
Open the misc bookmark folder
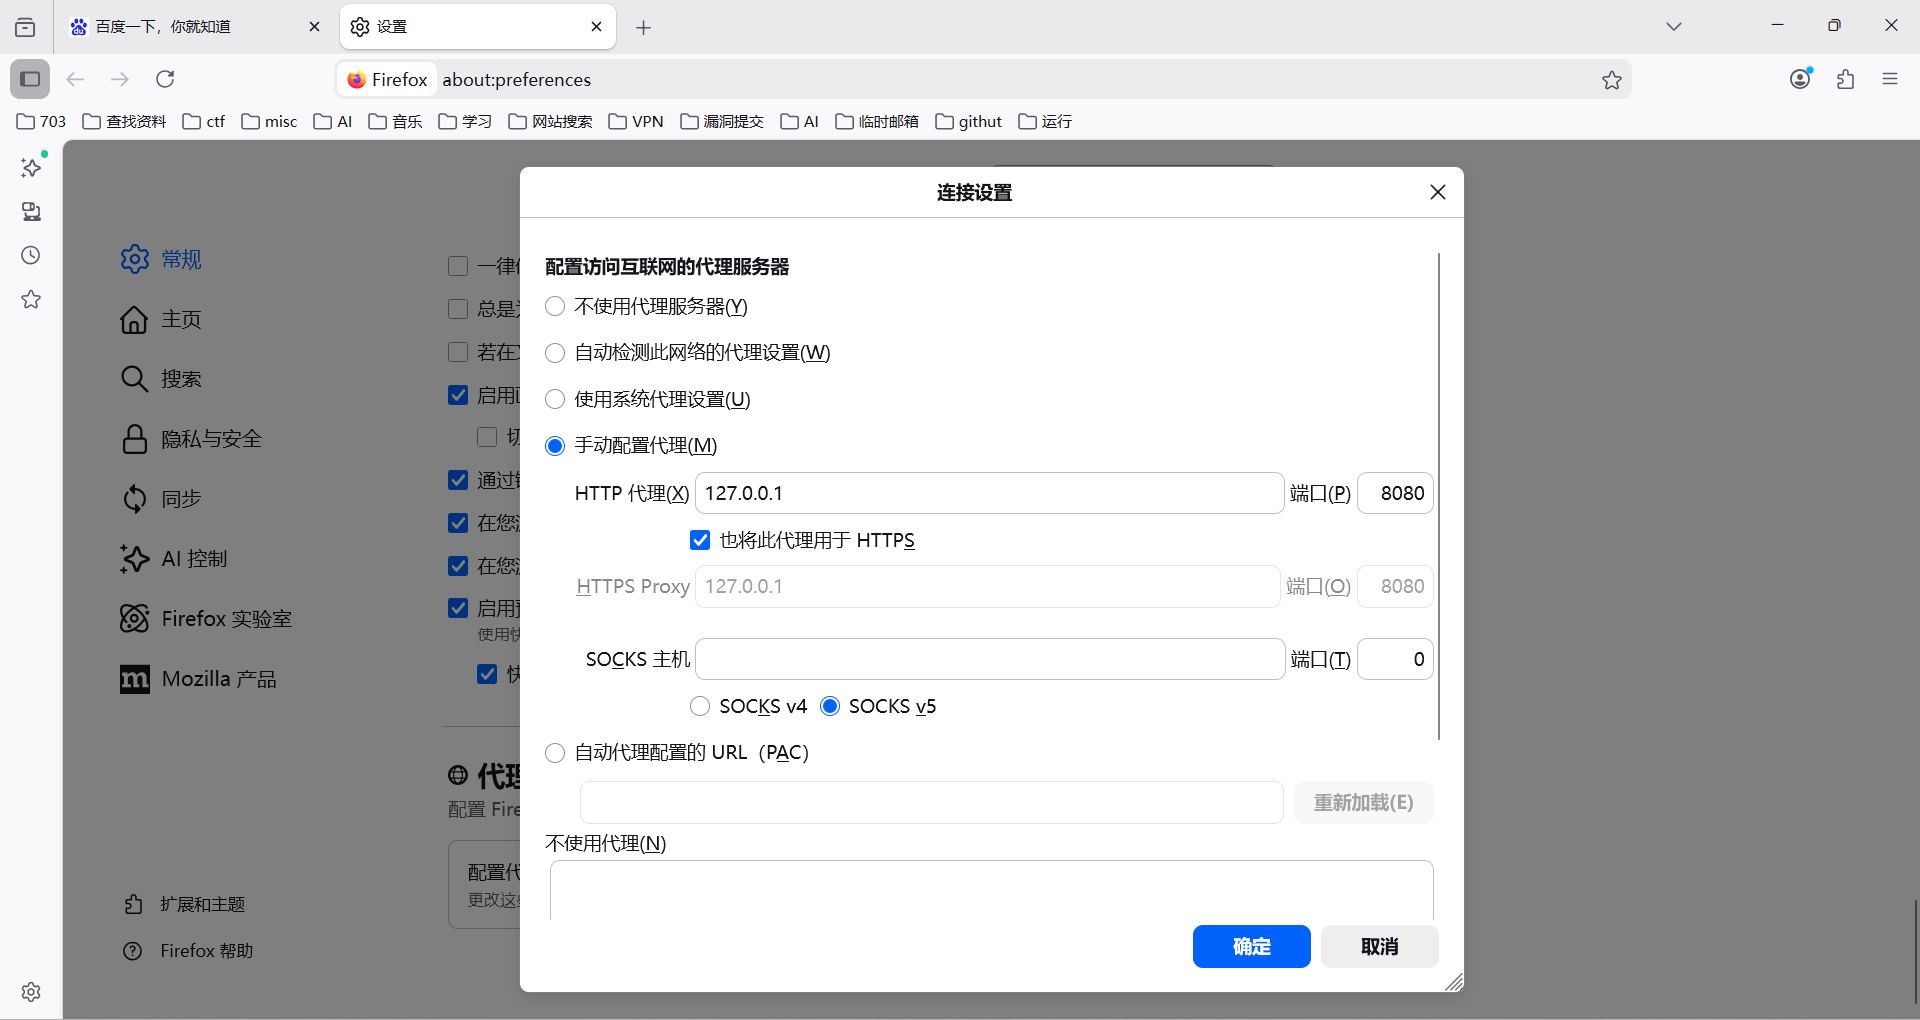[x=269, y=122]
